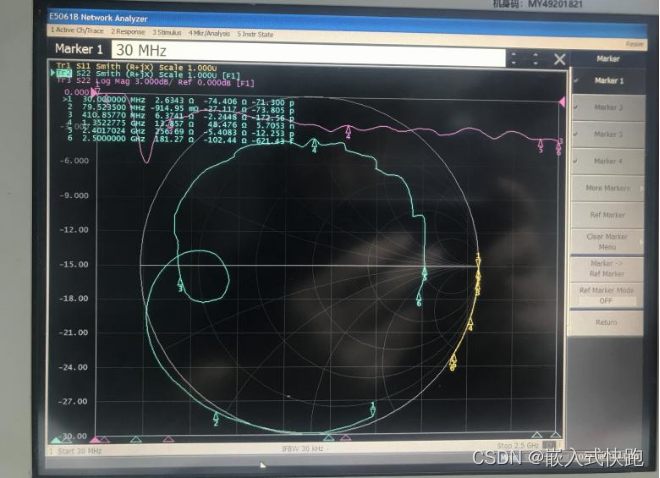660x478 pixels.
Task: Expand the More Markers submenu
Action: coord(608,188)
